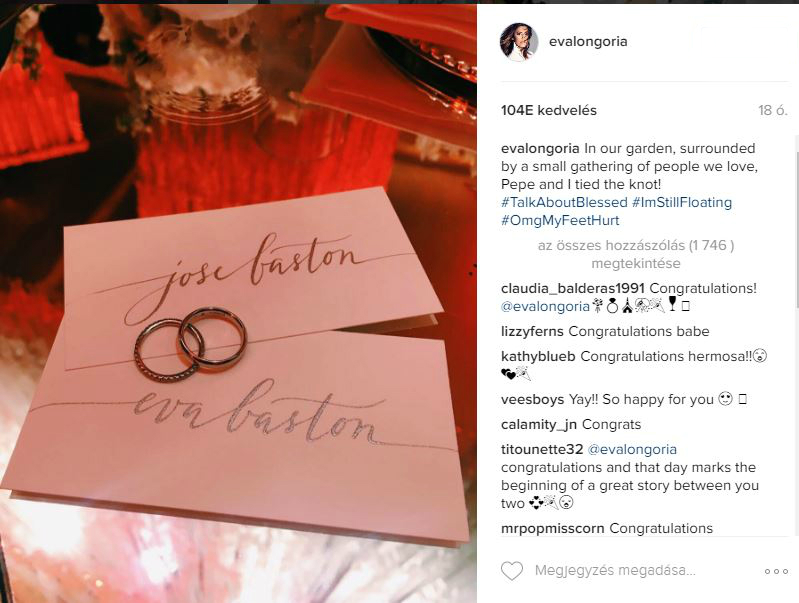Viewport: 799px width, 603px height.
Task: Click the #TalkAboutBlessed hashtag
Action: coord(564,202)
